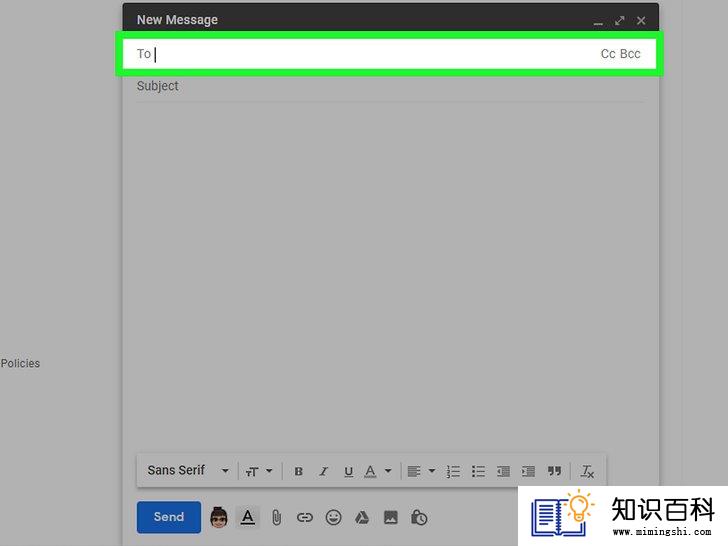
Task: Expand New Message to full screen
Action: click(619, 21)
